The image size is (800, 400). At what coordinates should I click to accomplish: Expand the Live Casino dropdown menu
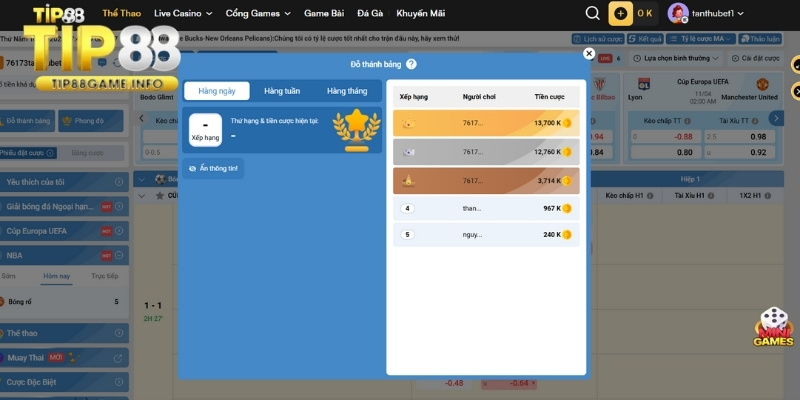[183, 14]
